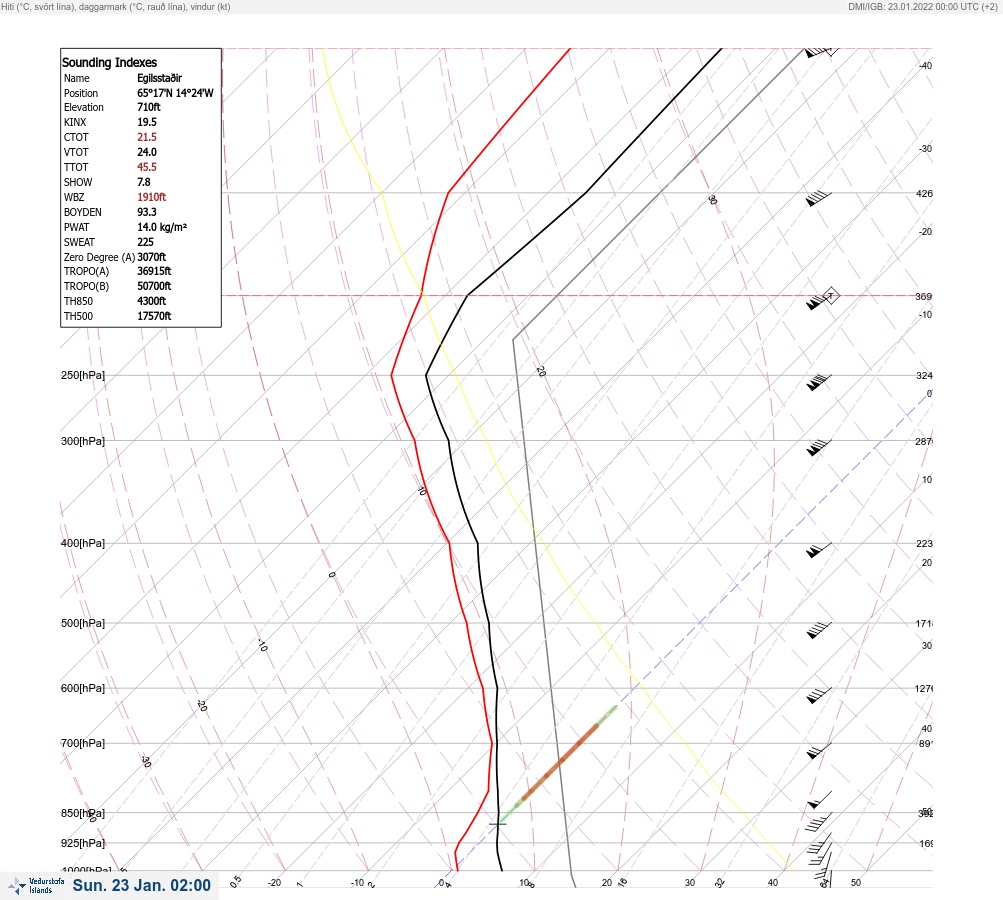Click the TROPO(B) value 50700ft

[154, 287]
